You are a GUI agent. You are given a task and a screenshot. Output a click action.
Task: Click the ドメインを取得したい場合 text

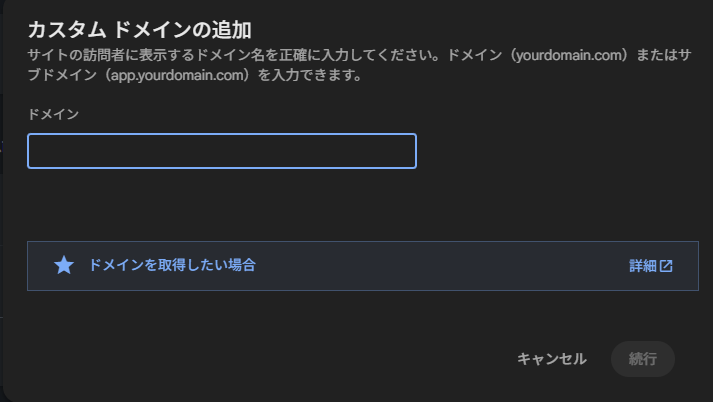pyautogui.click(x=172, y=265)
